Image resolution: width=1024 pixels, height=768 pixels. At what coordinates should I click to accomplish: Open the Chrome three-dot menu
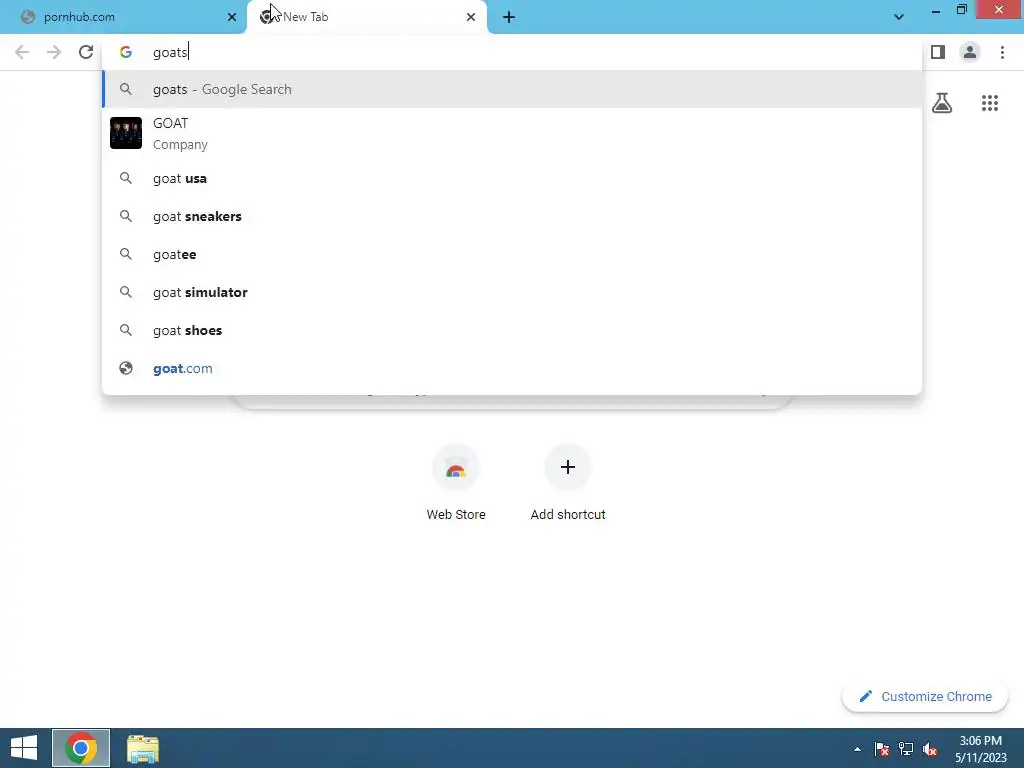click(1002, 52)
